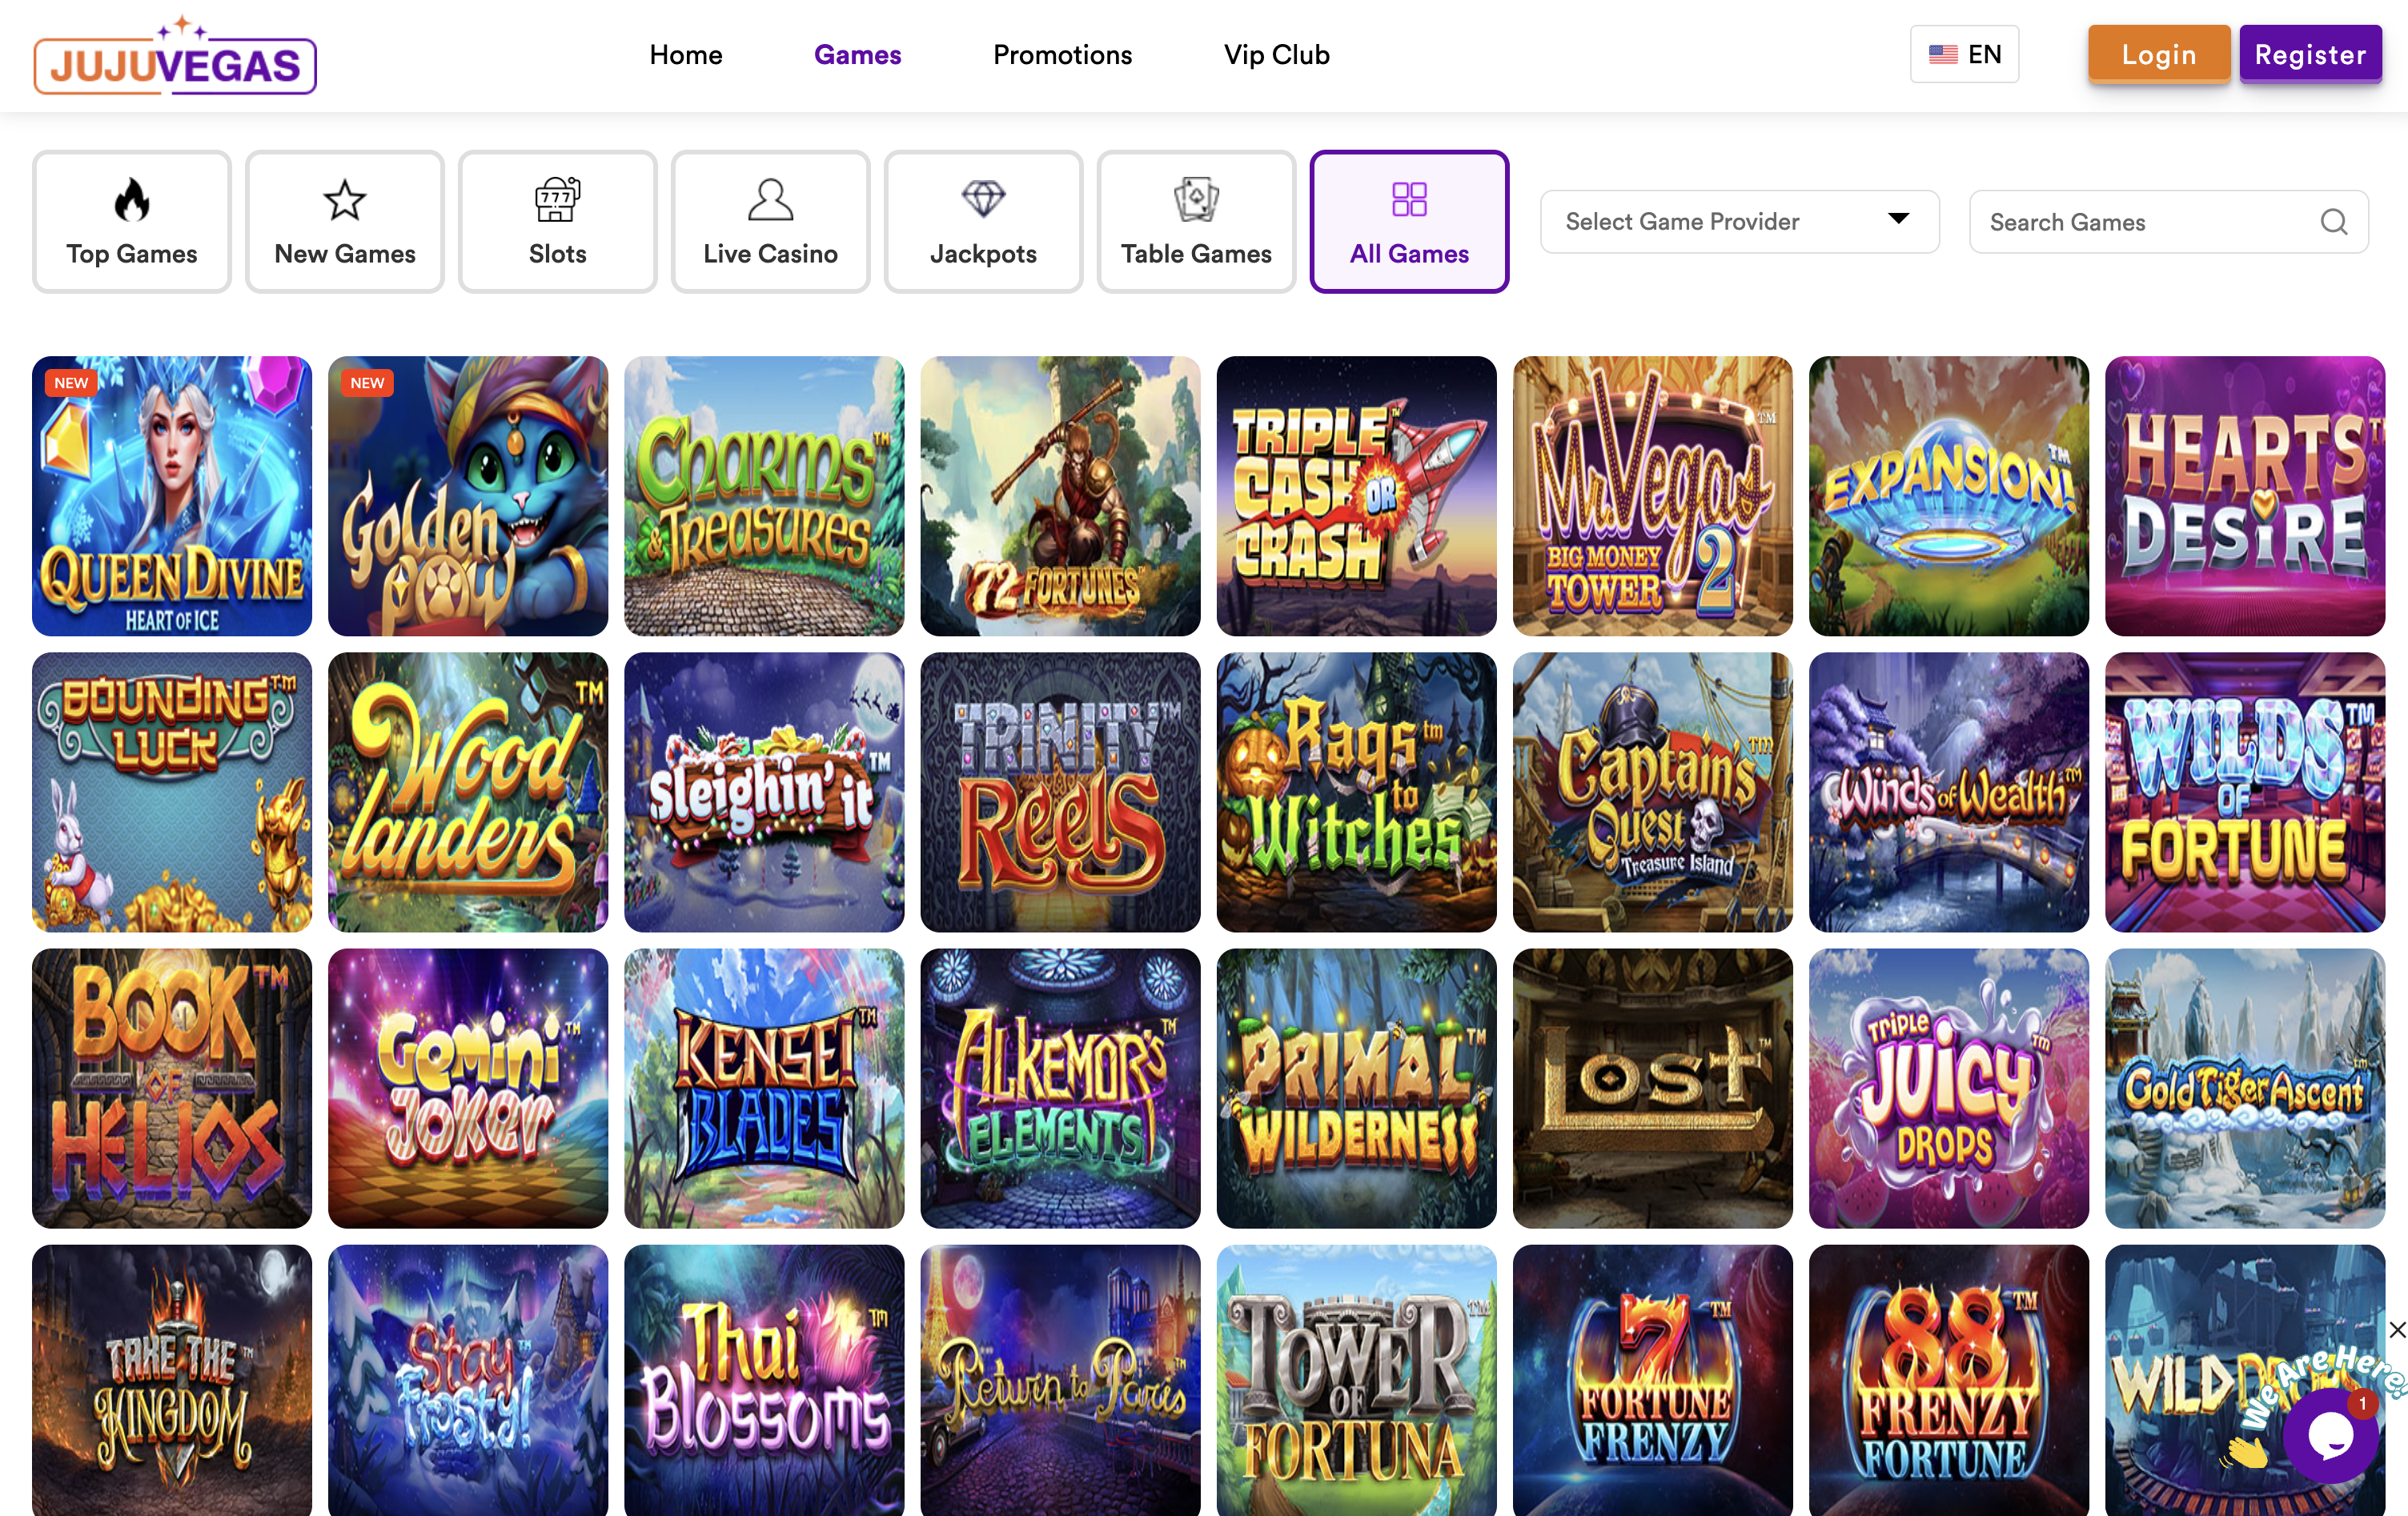Open the Sleighin' It game
Screen dimensions: 2408x1516
click(764, 792)
